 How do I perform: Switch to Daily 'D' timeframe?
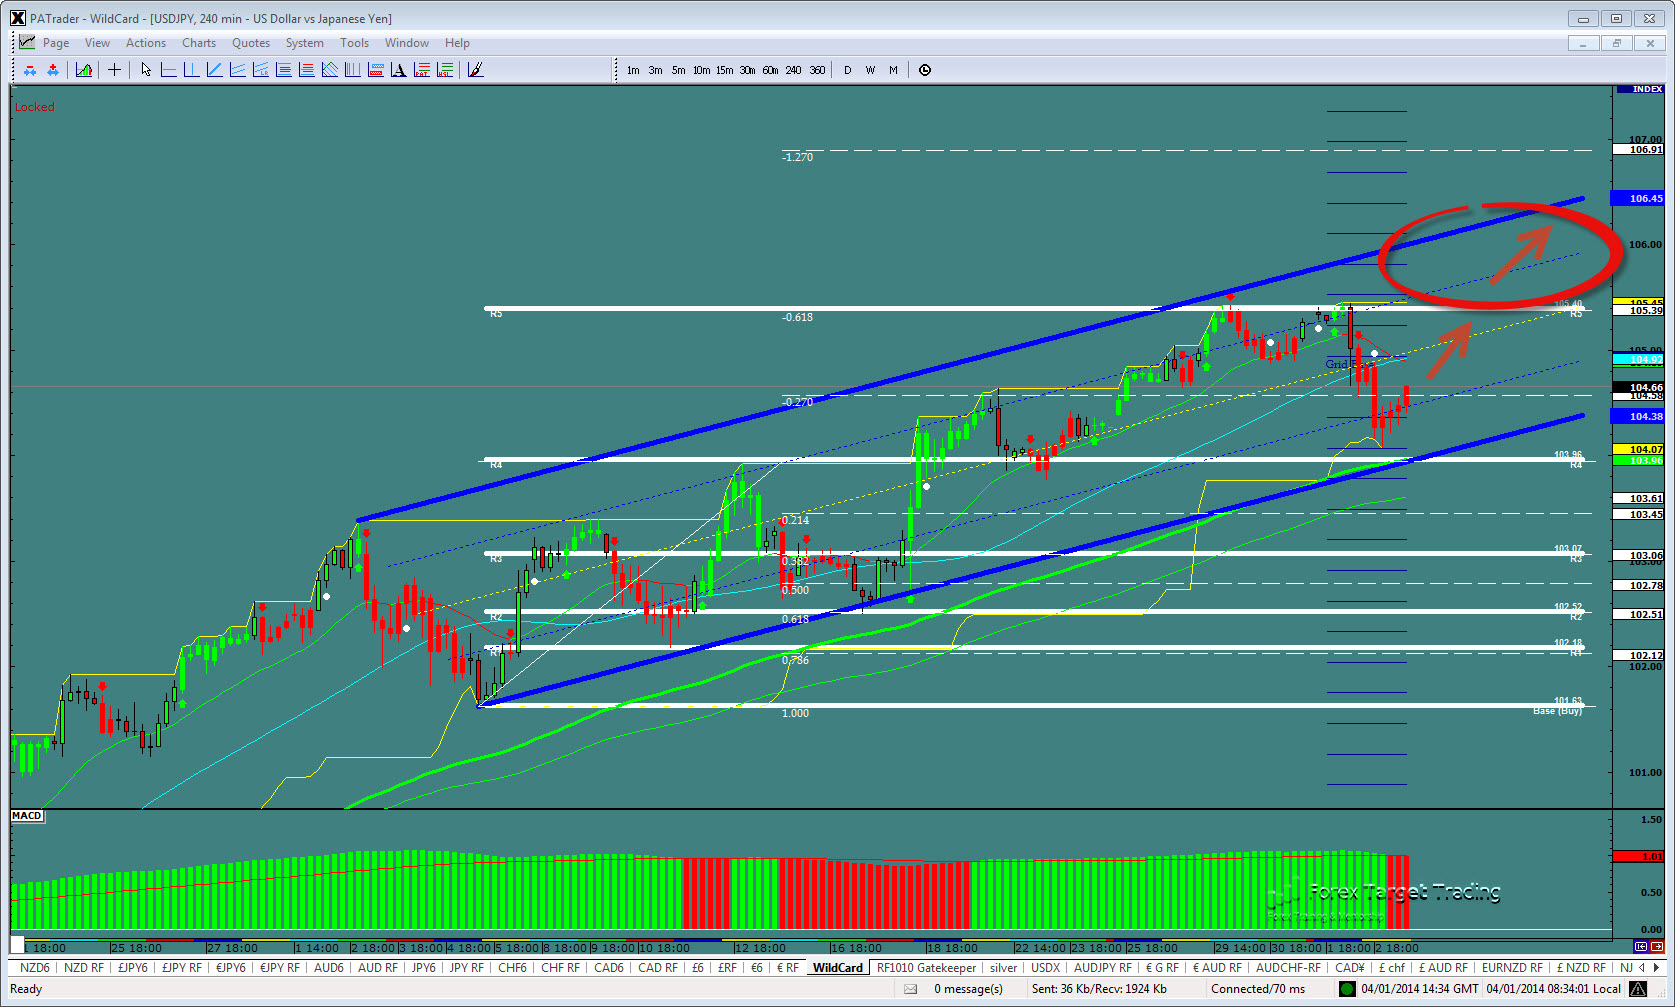(x=848, y=70)
